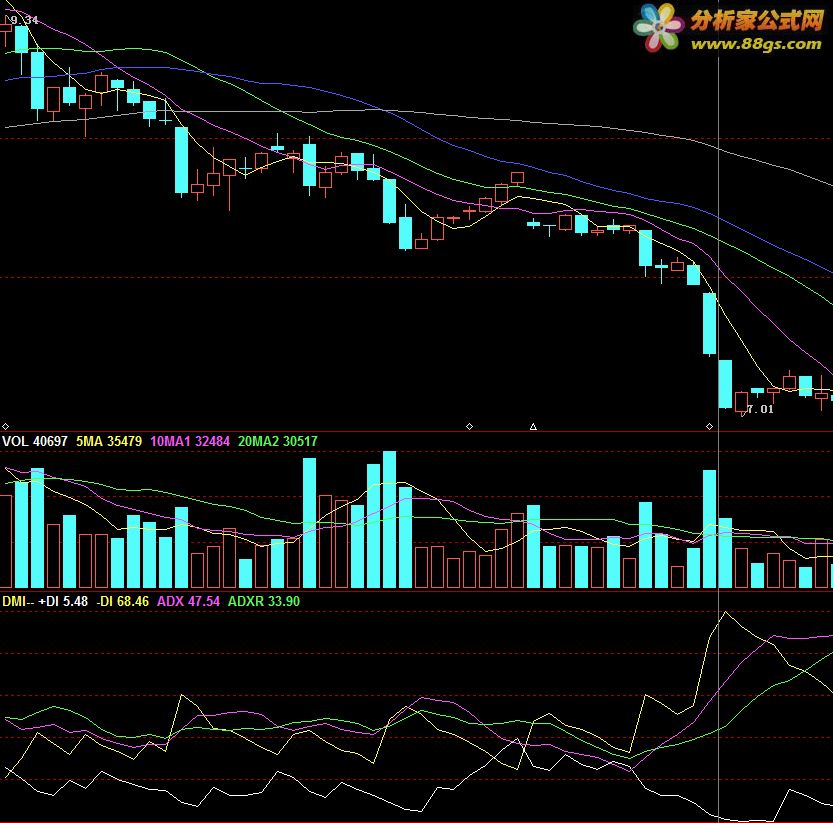
Task: Click the triangle marker below the price chart
Action: click(x=533, y=427)
